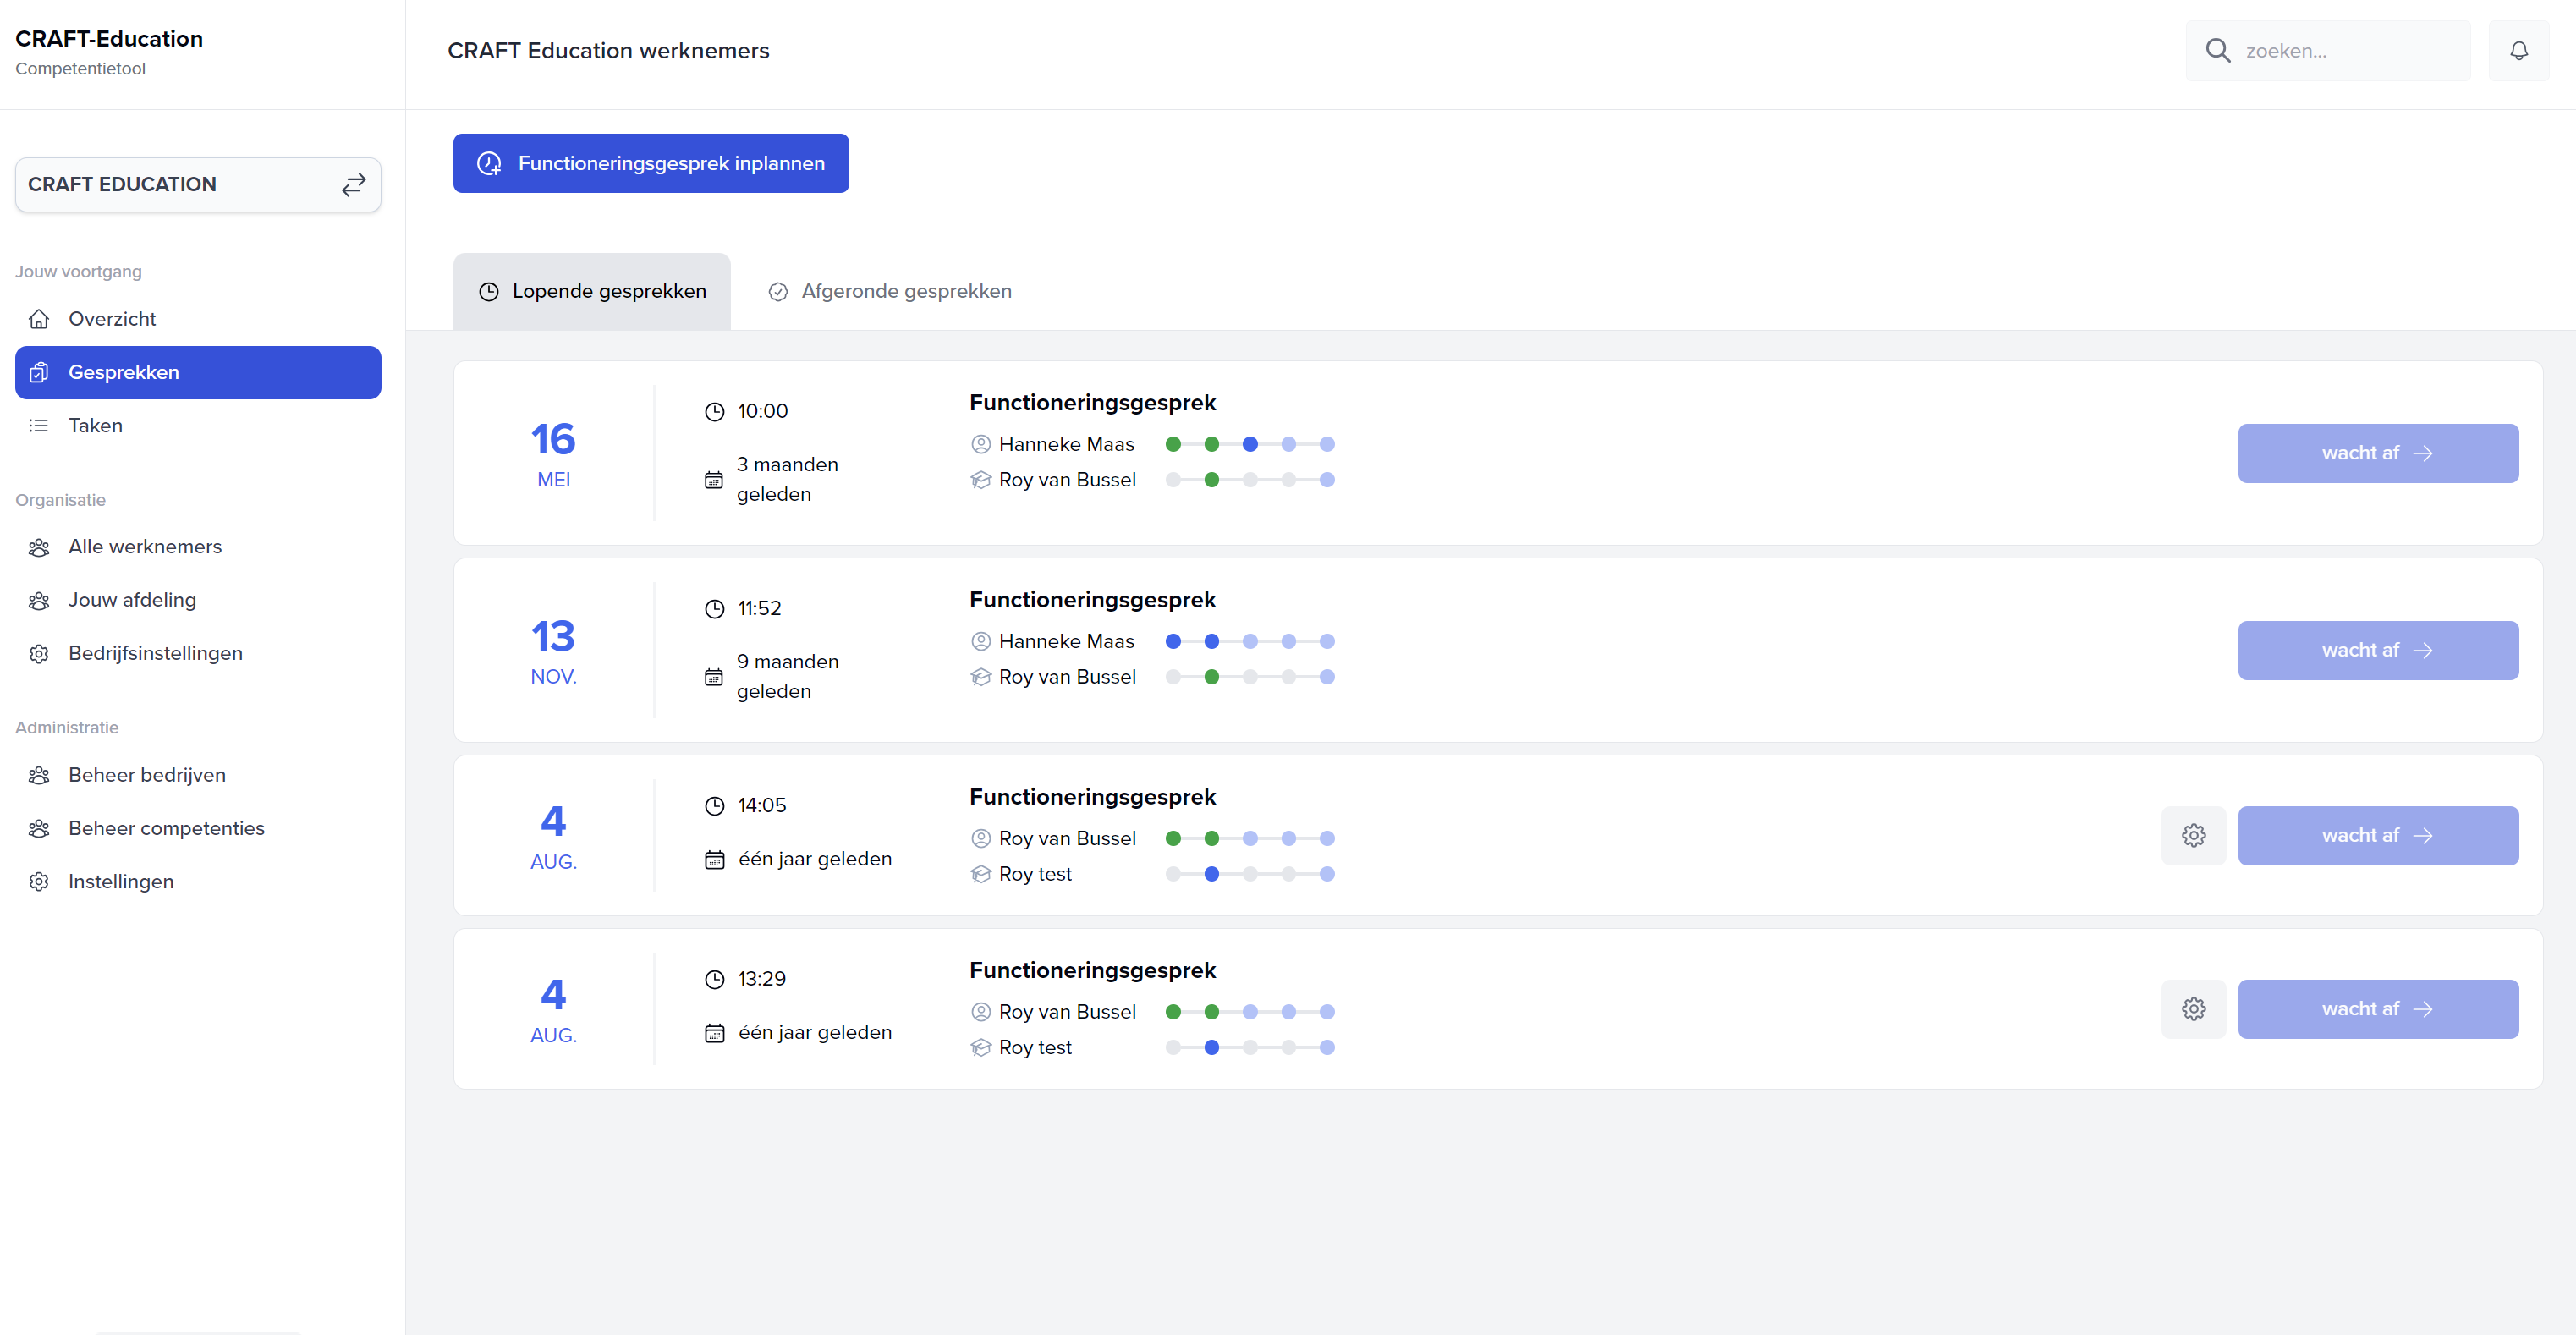Switch to Lopende gesprekken tab
The height and width of the screenshot is (1335, 2576).
[592, 291]
